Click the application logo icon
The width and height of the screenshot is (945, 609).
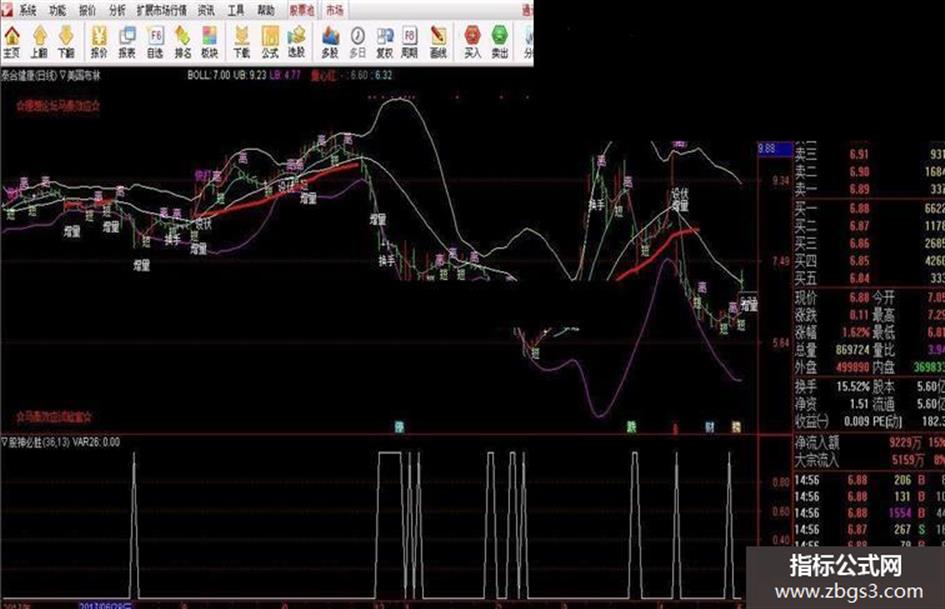pos(6,10)
